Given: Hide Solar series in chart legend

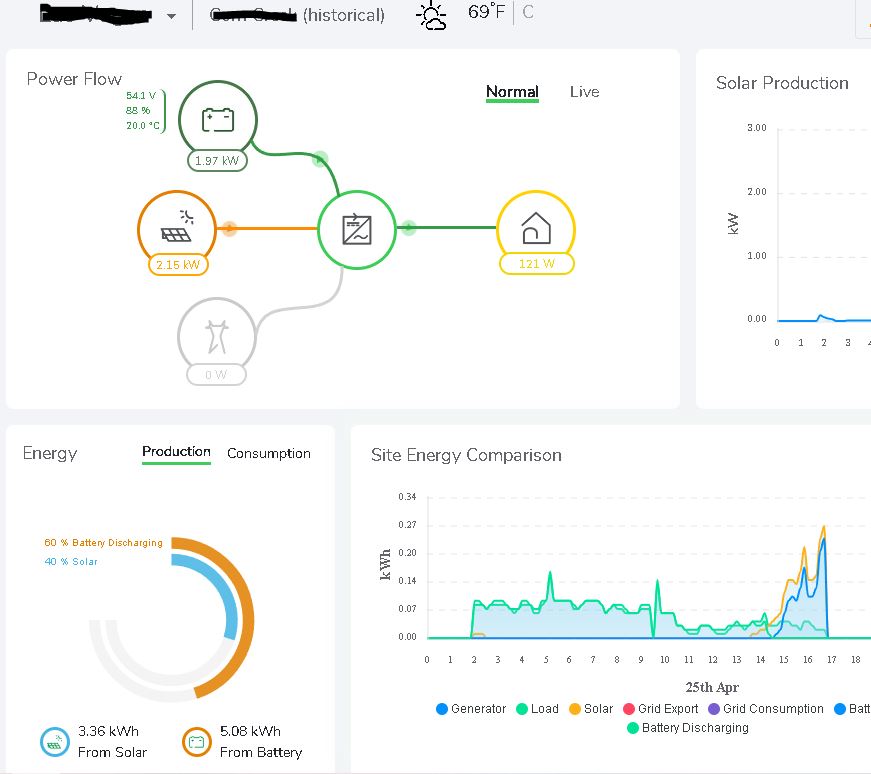Looking at the screenshot, I should (591, 708).
